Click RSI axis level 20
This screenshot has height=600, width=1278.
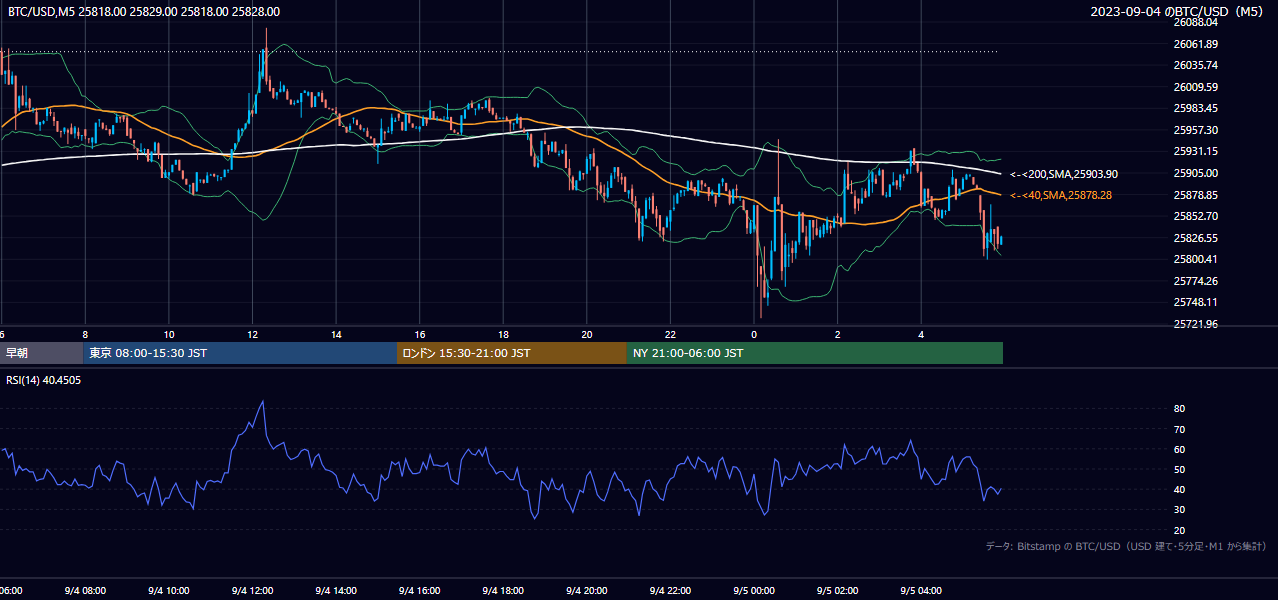pyautogui.click(x=1180, y=530)
